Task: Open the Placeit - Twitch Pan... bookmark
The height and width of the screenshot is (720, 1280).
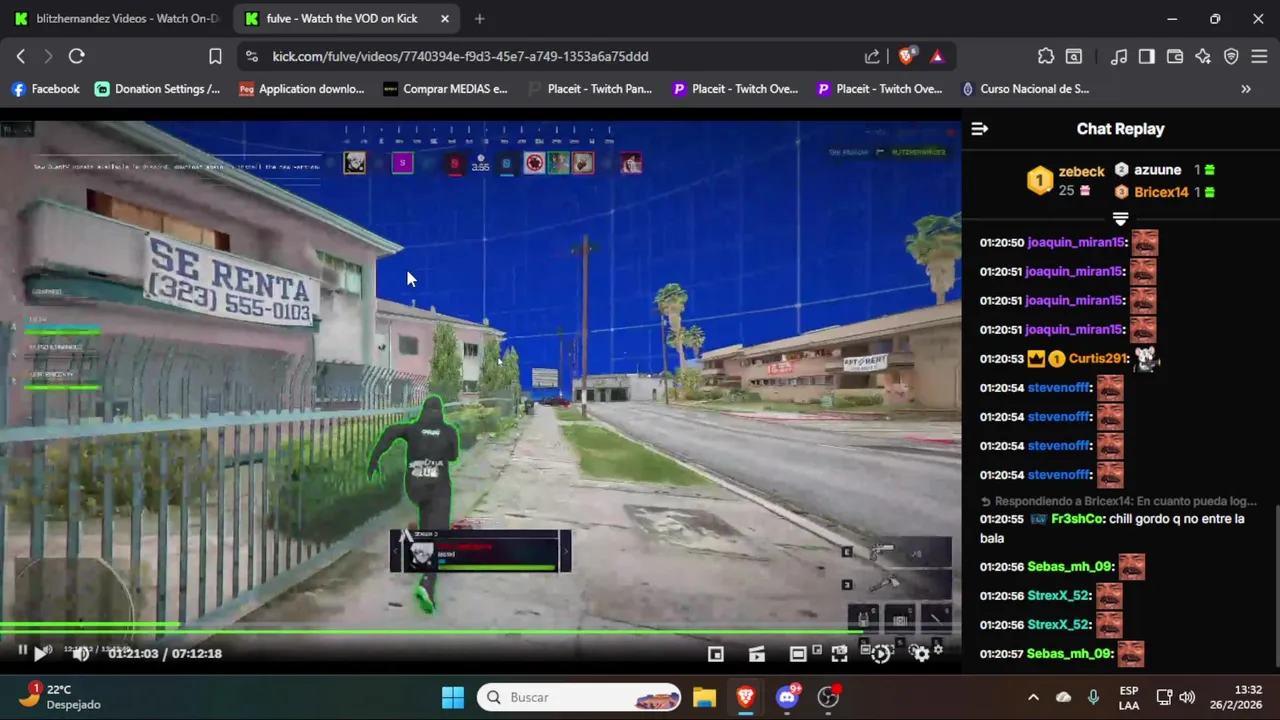Action: pos(590,89)
